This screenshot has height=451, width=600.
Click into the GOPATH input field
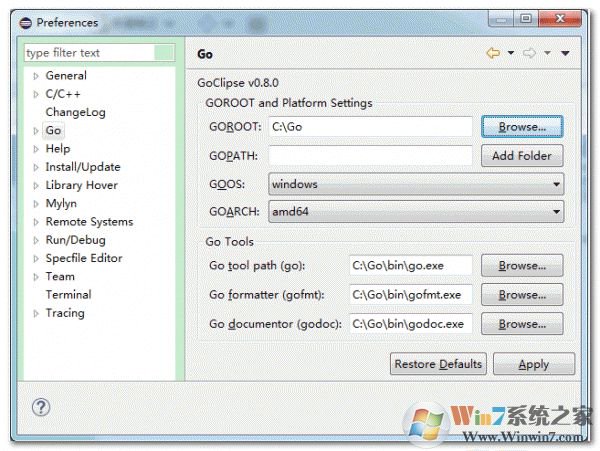click(370, 156)
